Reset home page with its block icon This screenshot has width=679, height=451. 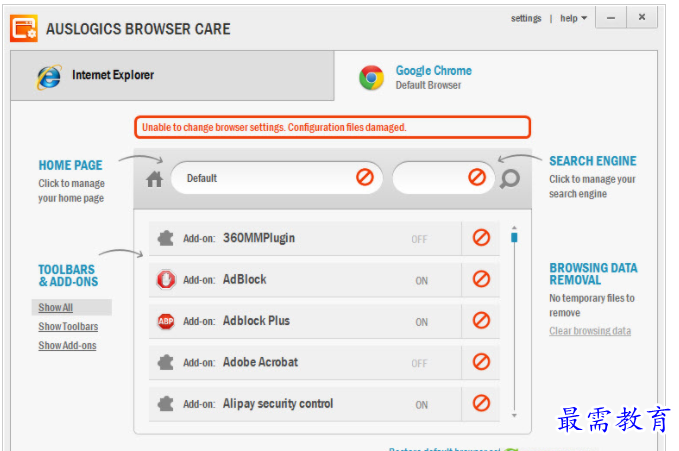point(365,177)
